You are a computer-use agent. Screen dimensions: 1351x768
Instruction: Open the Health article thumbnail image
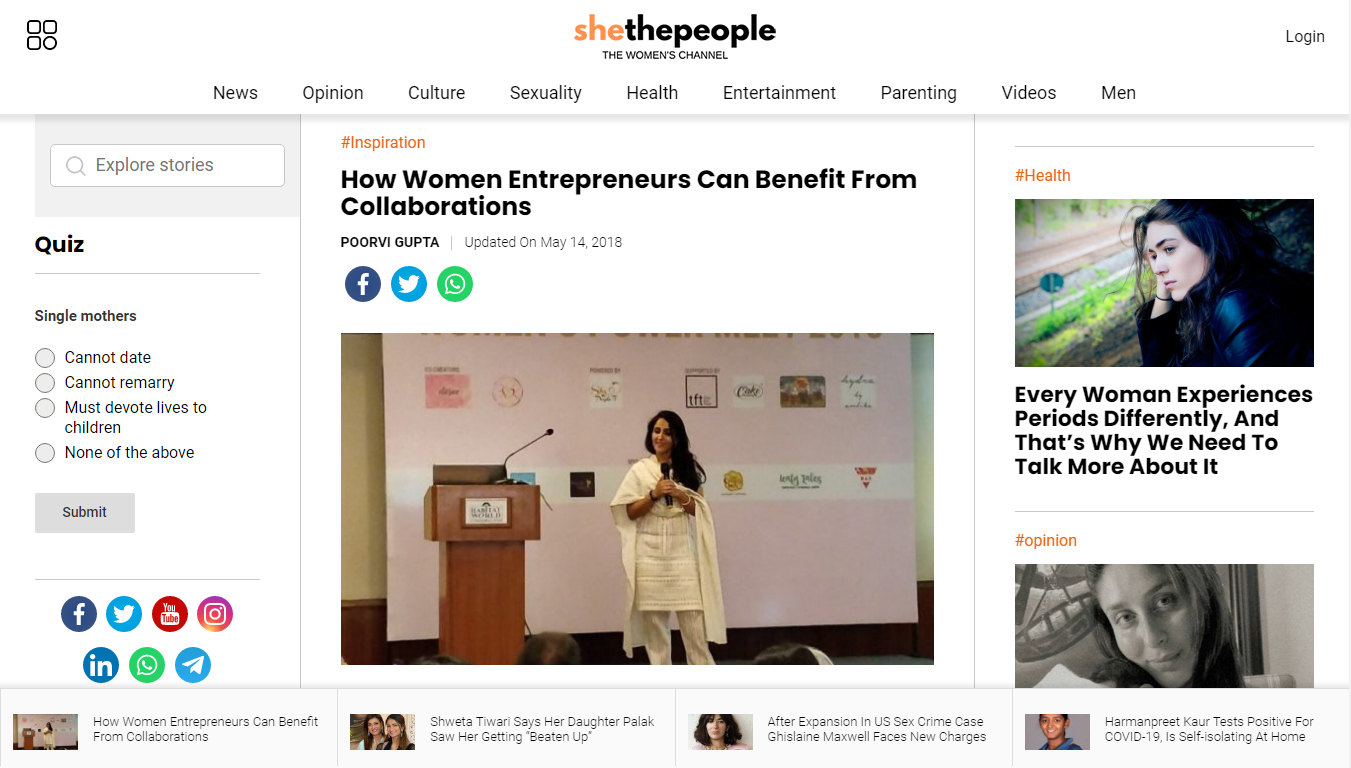(x=1164, y=283)
